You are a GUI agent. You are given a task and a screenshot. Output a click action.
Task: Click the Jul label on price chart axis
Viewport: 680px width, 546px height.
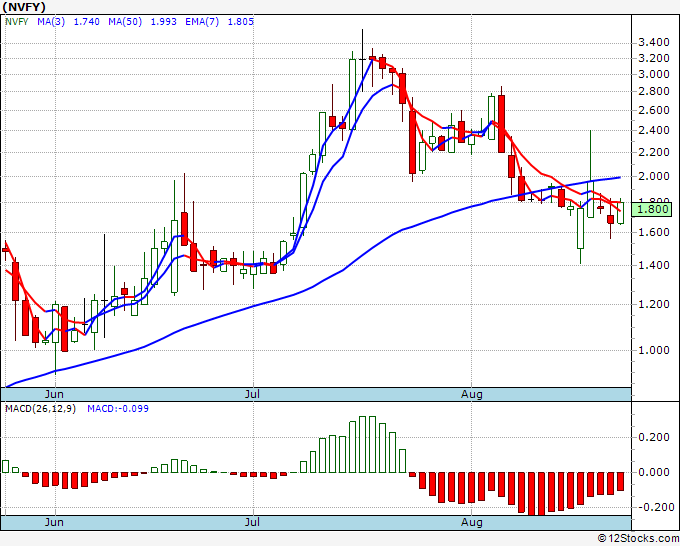[252, 394]
